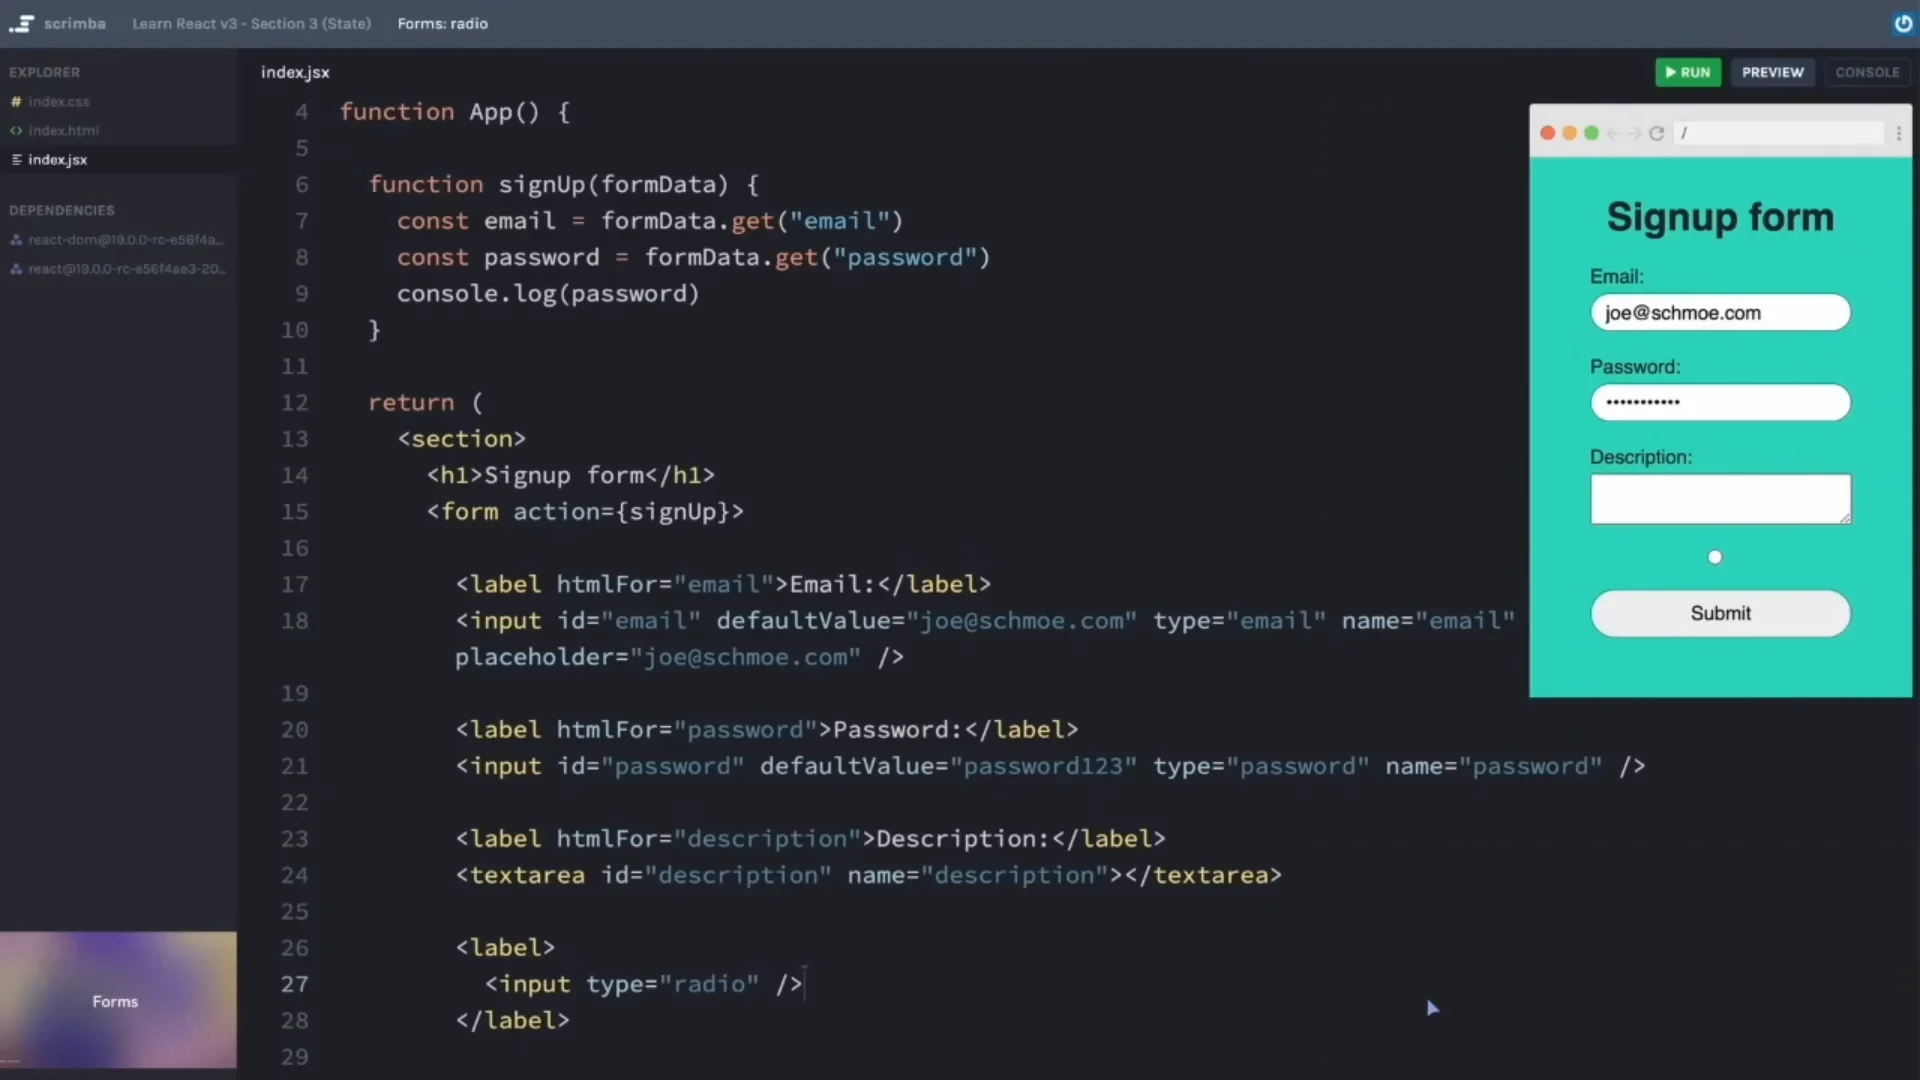Click the green zoom circle of the preview window
Image resolution: width=1920 pixels, height=1080 pixels.
(1590, 132)
